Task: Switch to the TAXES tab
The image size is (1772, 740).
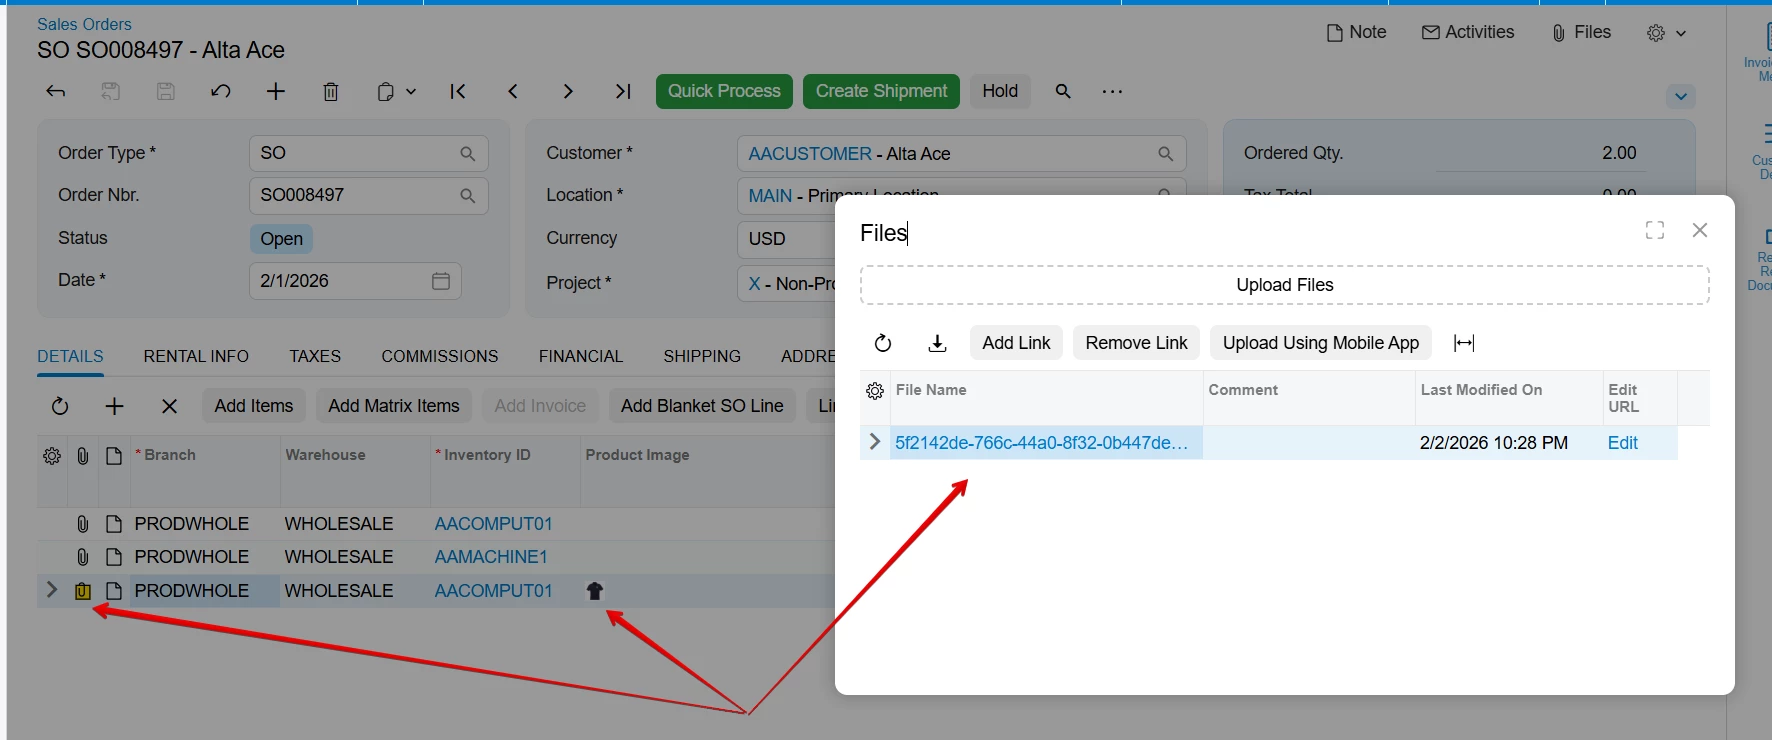Action: click(315, 356)
